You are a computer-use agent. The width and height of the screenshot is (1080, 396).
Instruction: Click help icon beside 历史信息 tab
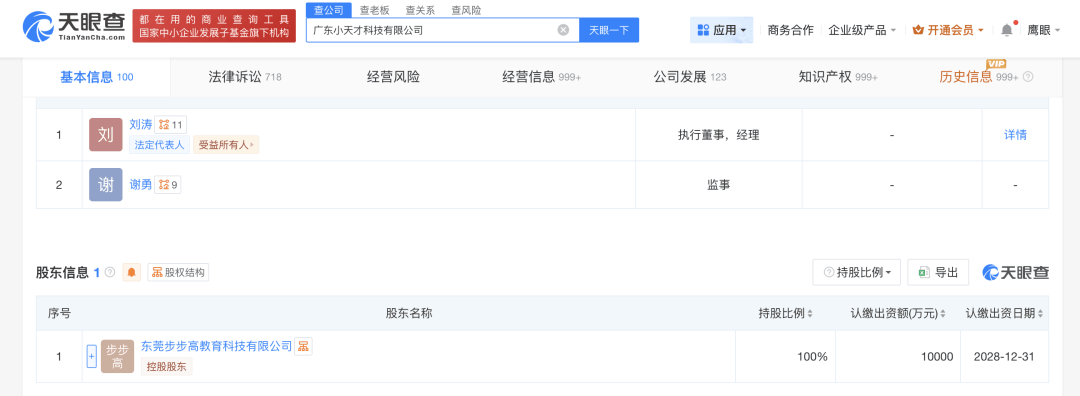pyautogui.click(x=1028, y=77)
